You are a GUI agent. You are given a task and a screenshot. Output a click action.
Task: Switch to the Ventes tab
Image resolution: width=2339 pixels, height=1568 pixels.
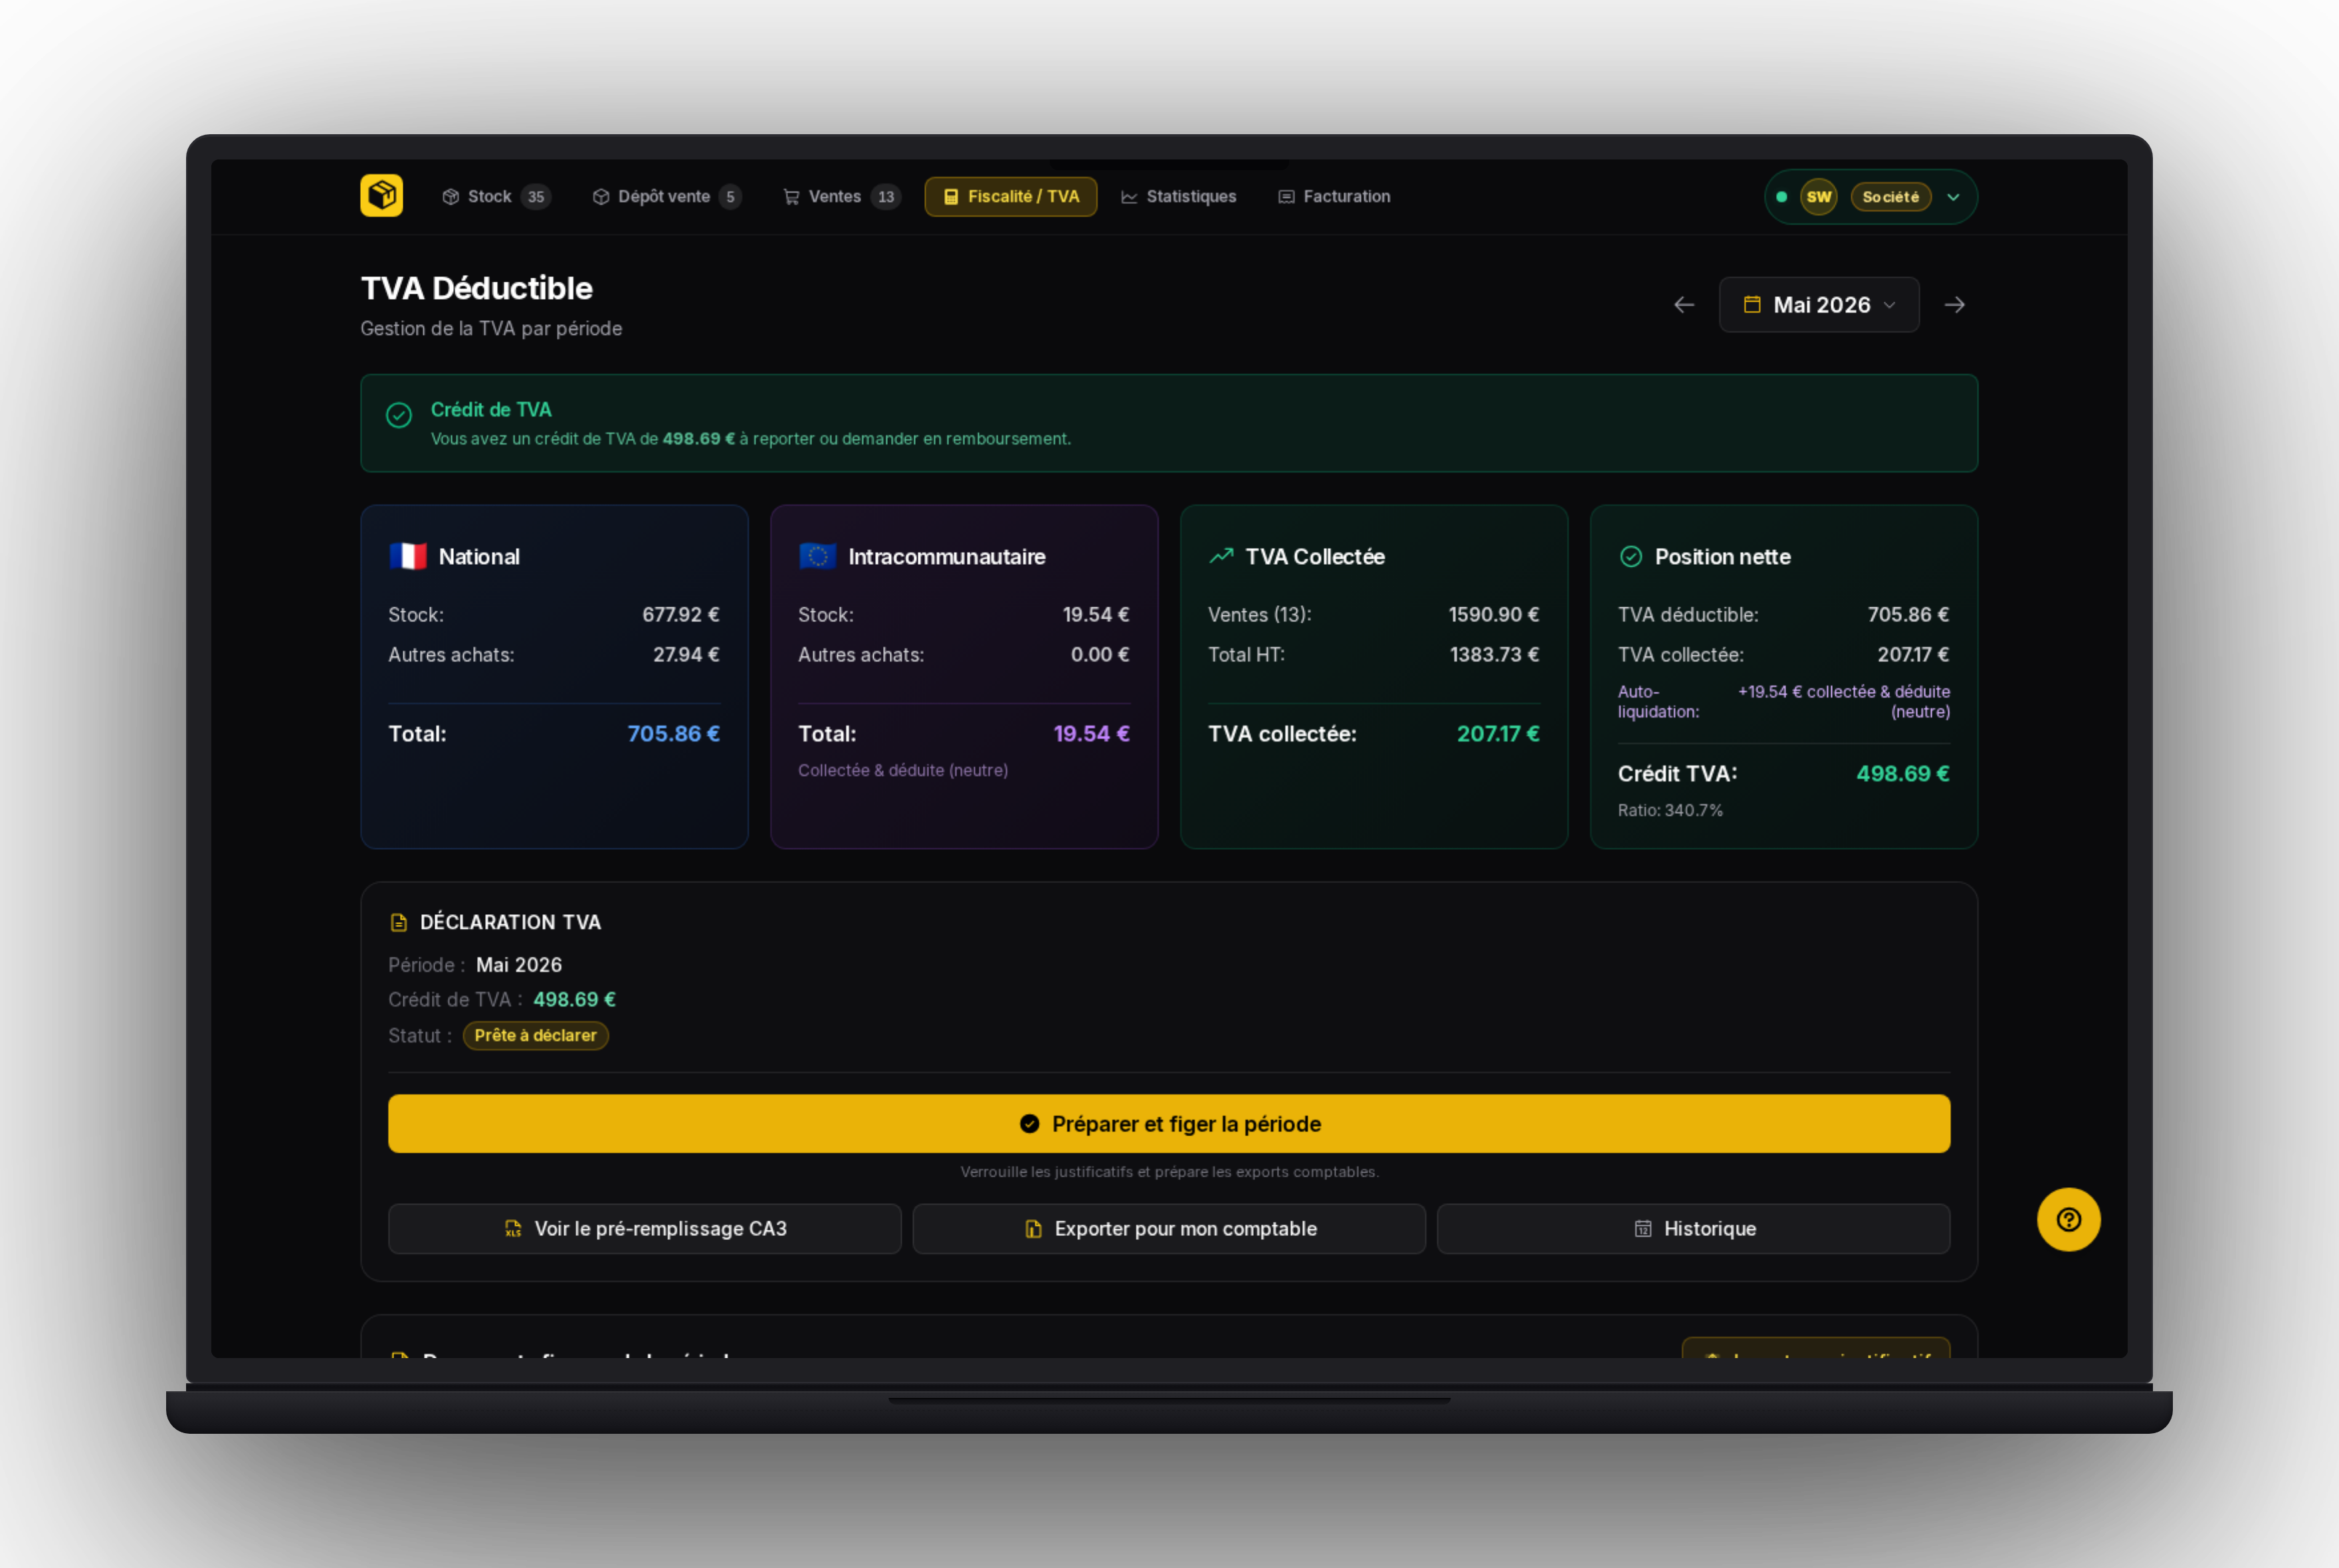[x=841, y=197]
